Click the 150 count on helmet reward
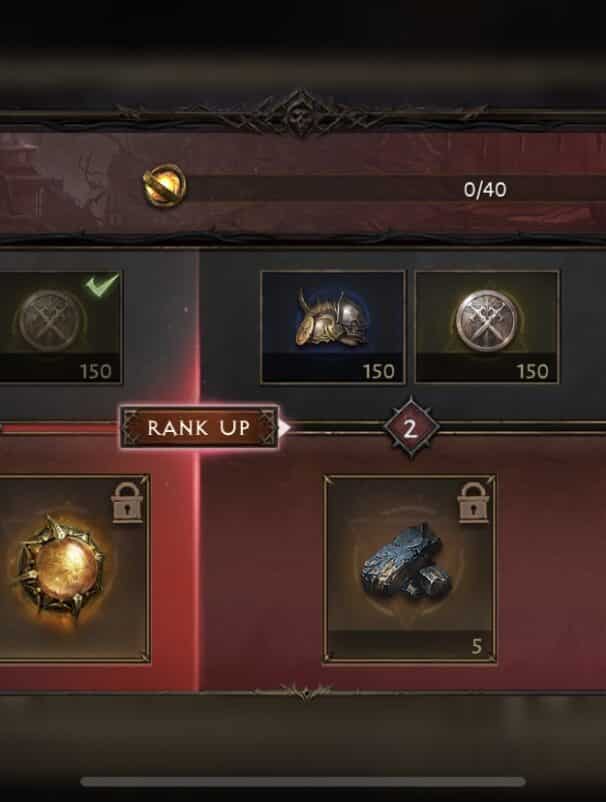Image resolution: width=606 pixels, height=802 pixels. pyautogui.click(x=379, y=371)
